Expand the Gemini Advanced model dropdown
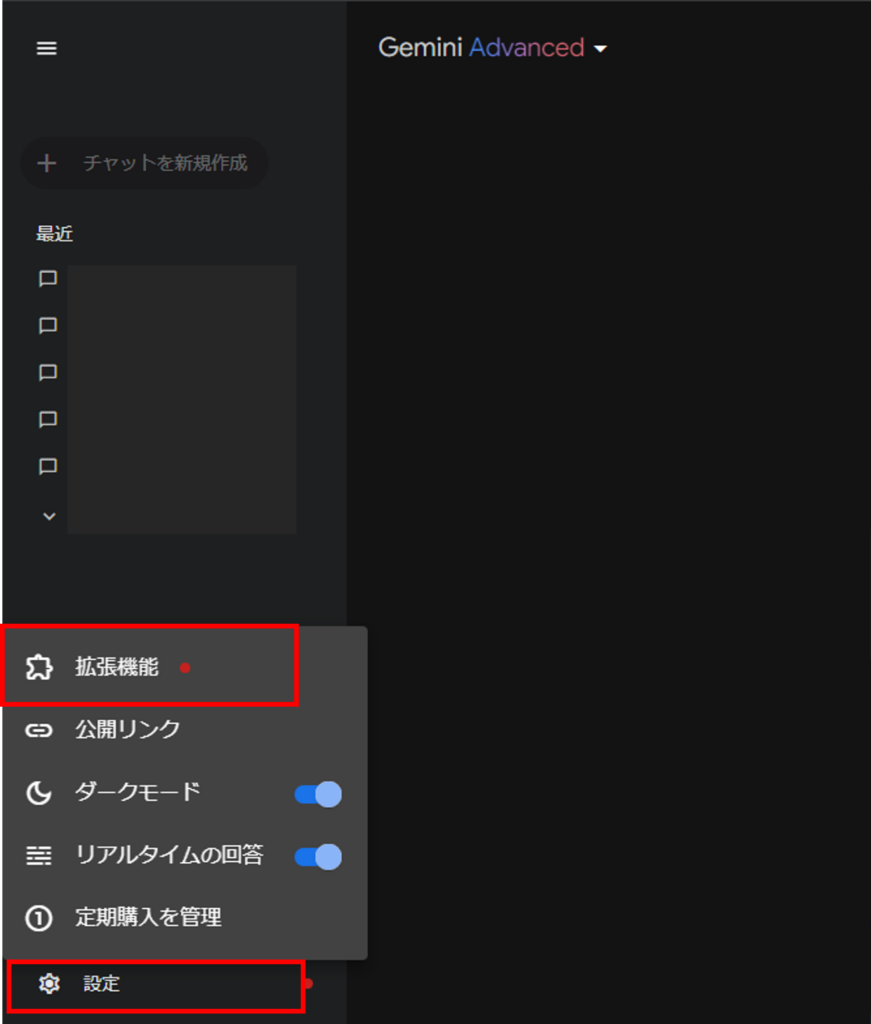871x1024 pixels. pos(600,49)
